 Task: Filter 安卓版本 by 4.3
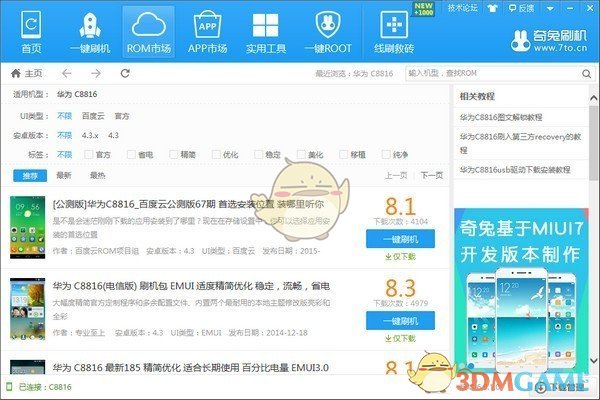(x=113, y=135)
